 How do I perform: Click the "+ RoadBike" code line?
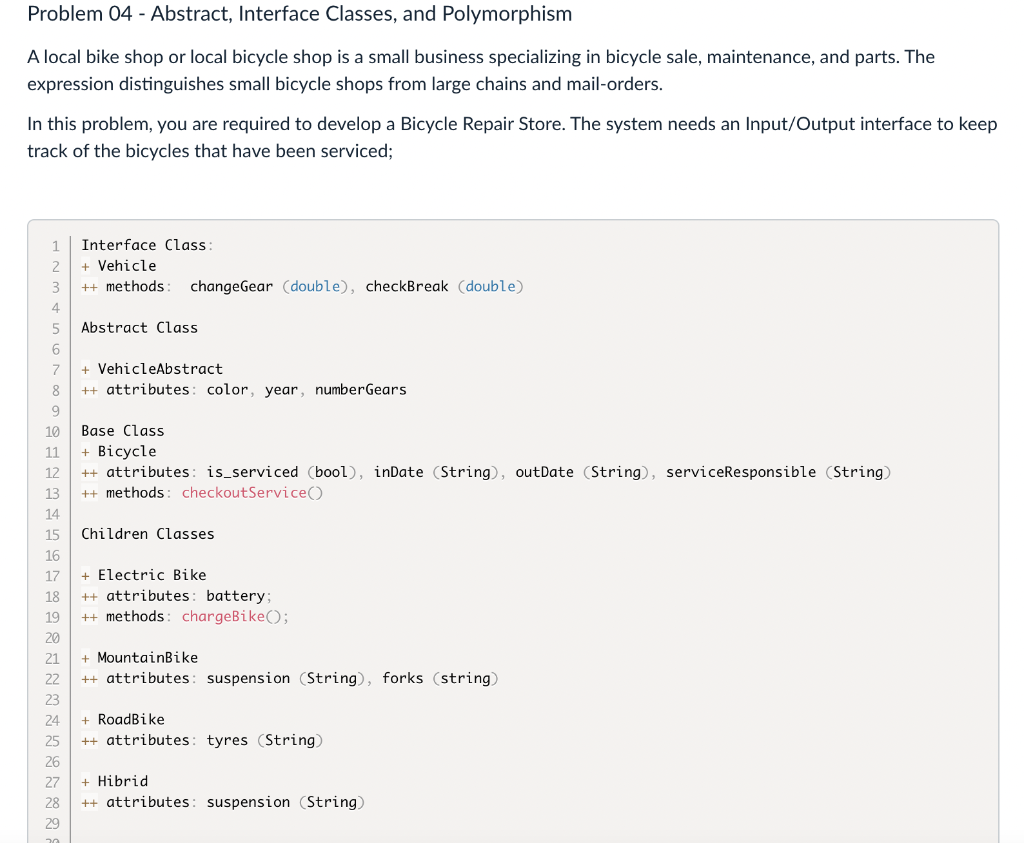(123, 720)
